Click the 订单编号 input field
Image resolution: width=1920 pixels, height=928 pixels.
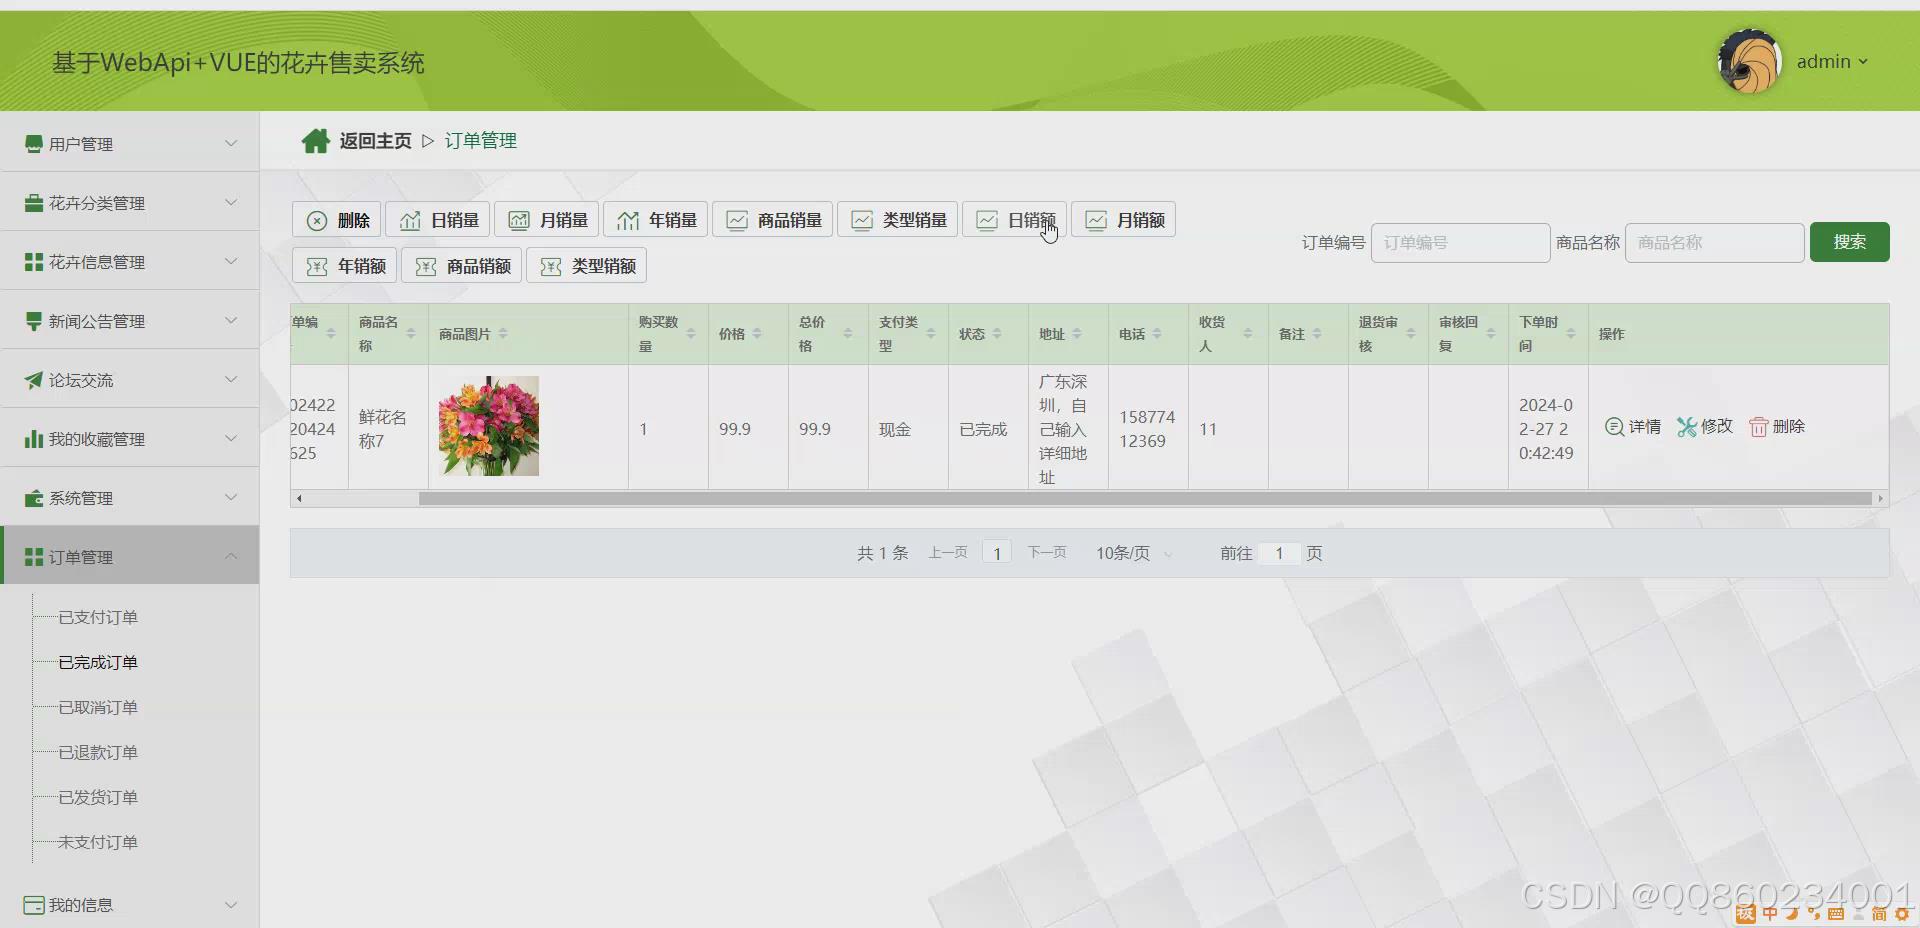point(1460,243)
